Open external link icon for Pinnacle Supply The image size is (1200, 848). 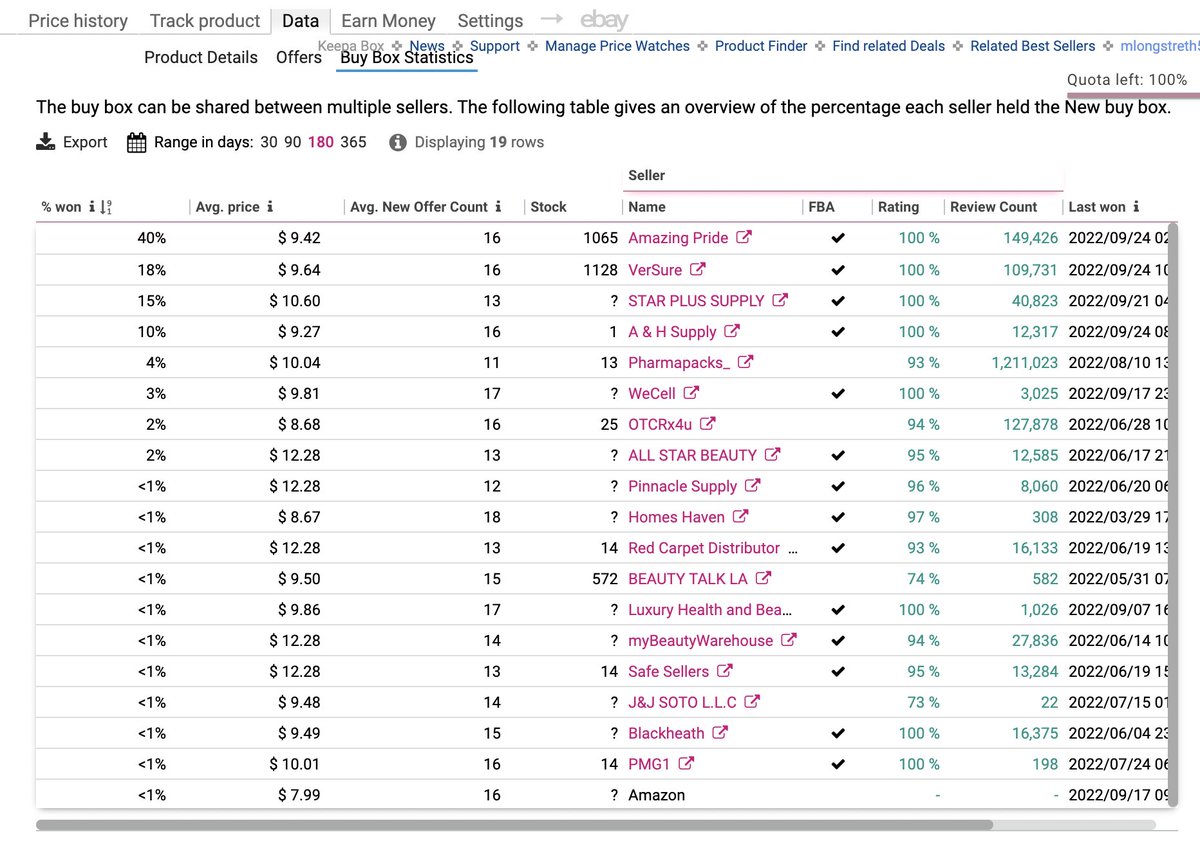tap(753, 485)
